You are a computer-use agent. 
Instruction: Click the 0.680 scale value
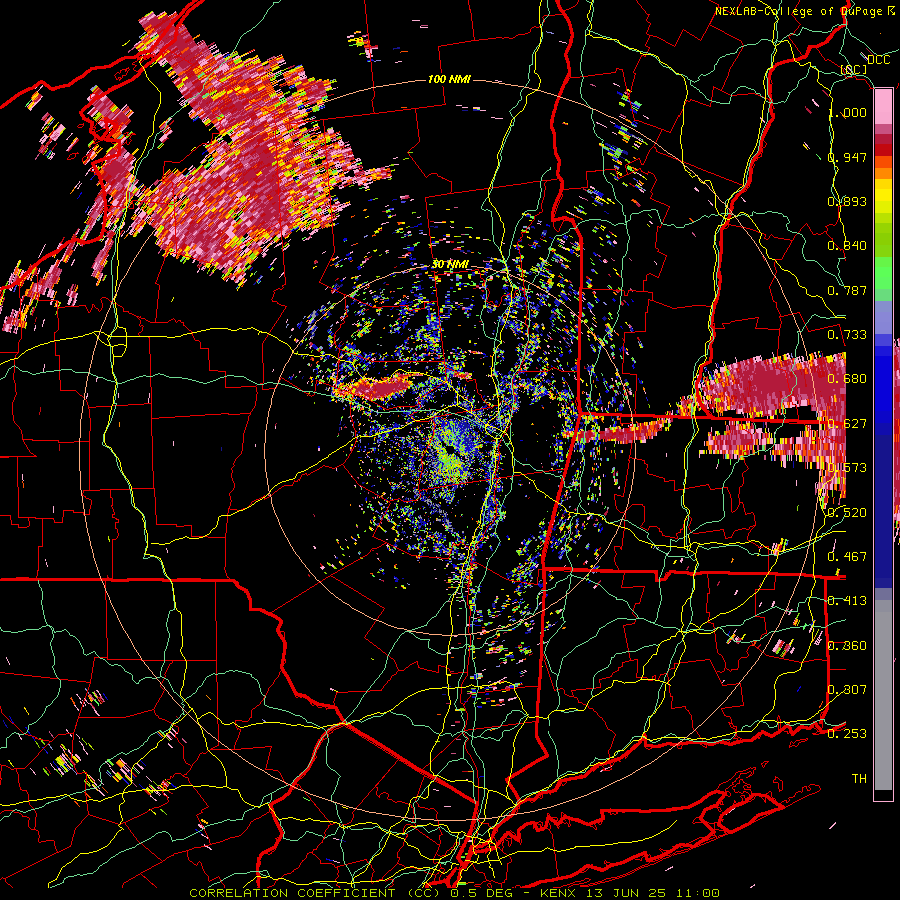(847, 379)
